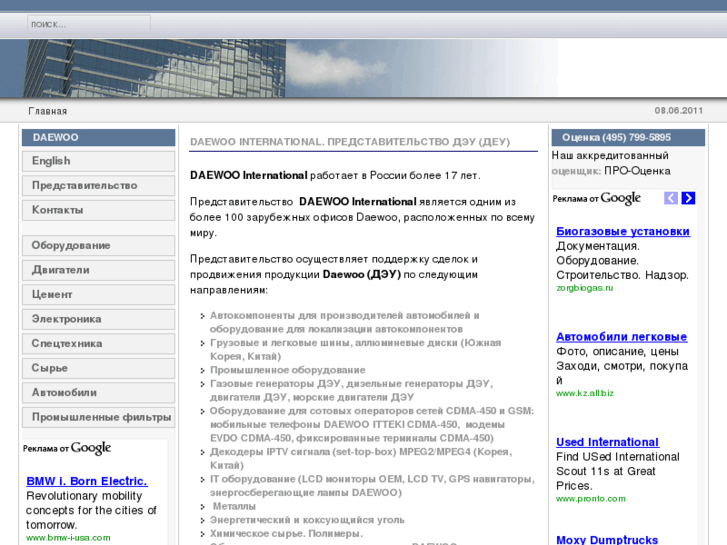Click Реклама от Google label in left sidebar
Screen dimensions: 727x545
point(67,449)
